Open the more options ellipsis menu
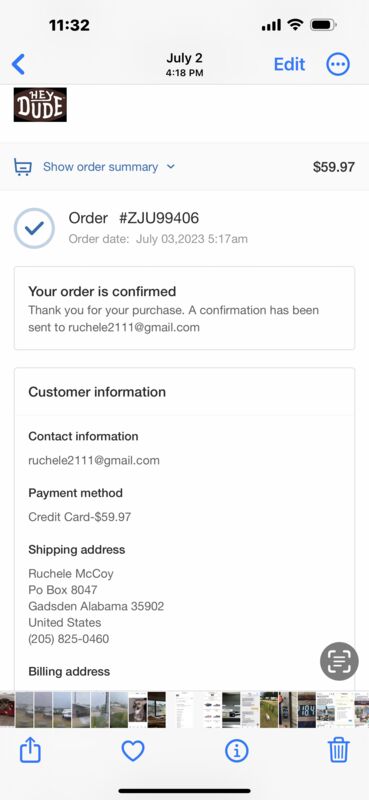The width and height of the screenshot is (369, 800). (x=338, y=64)
